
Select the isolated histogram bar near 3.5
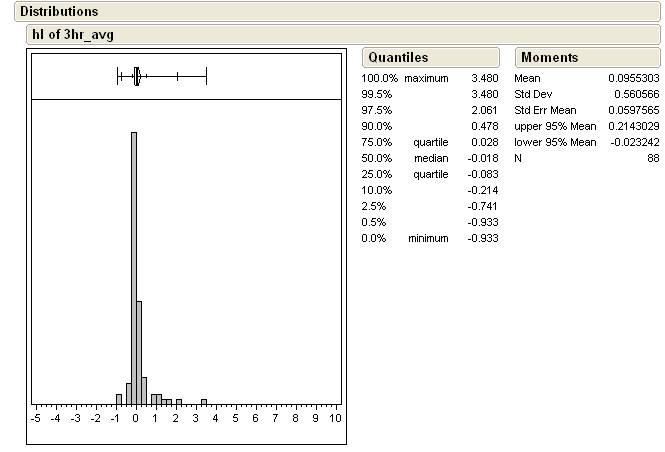coord(204,402)
